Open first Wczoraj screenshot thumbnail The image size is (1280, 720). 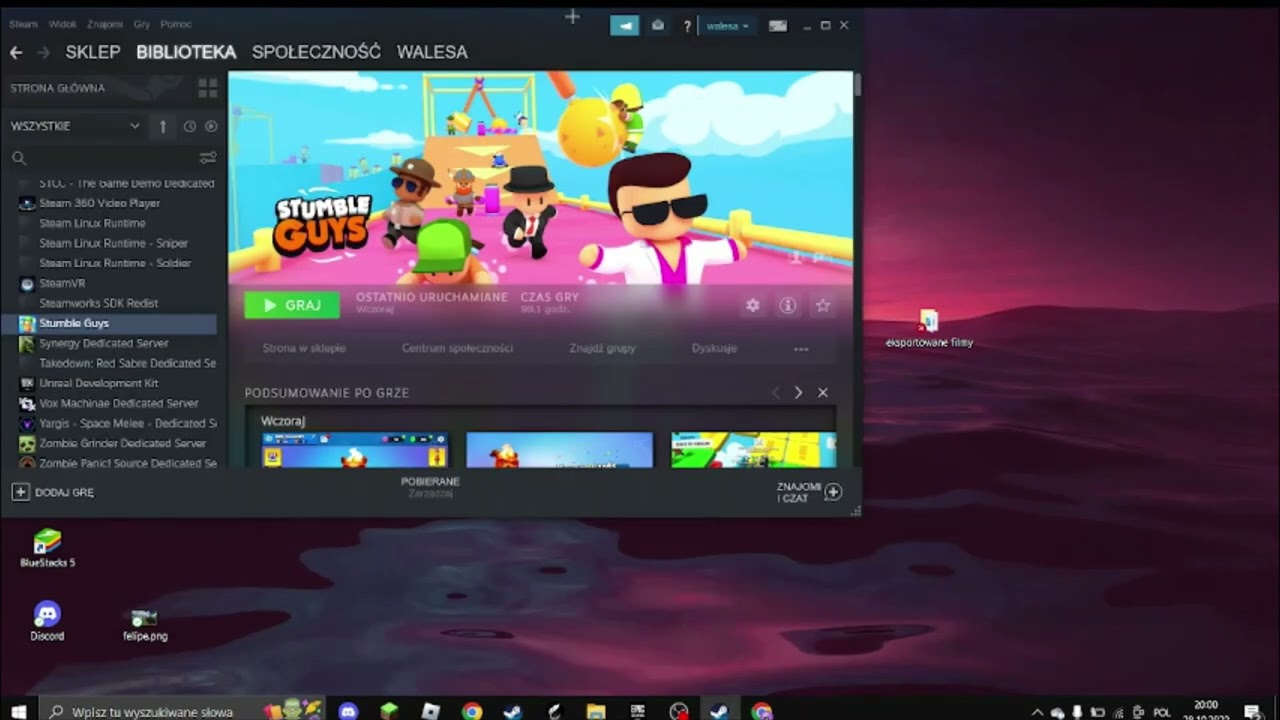point(354,450)
